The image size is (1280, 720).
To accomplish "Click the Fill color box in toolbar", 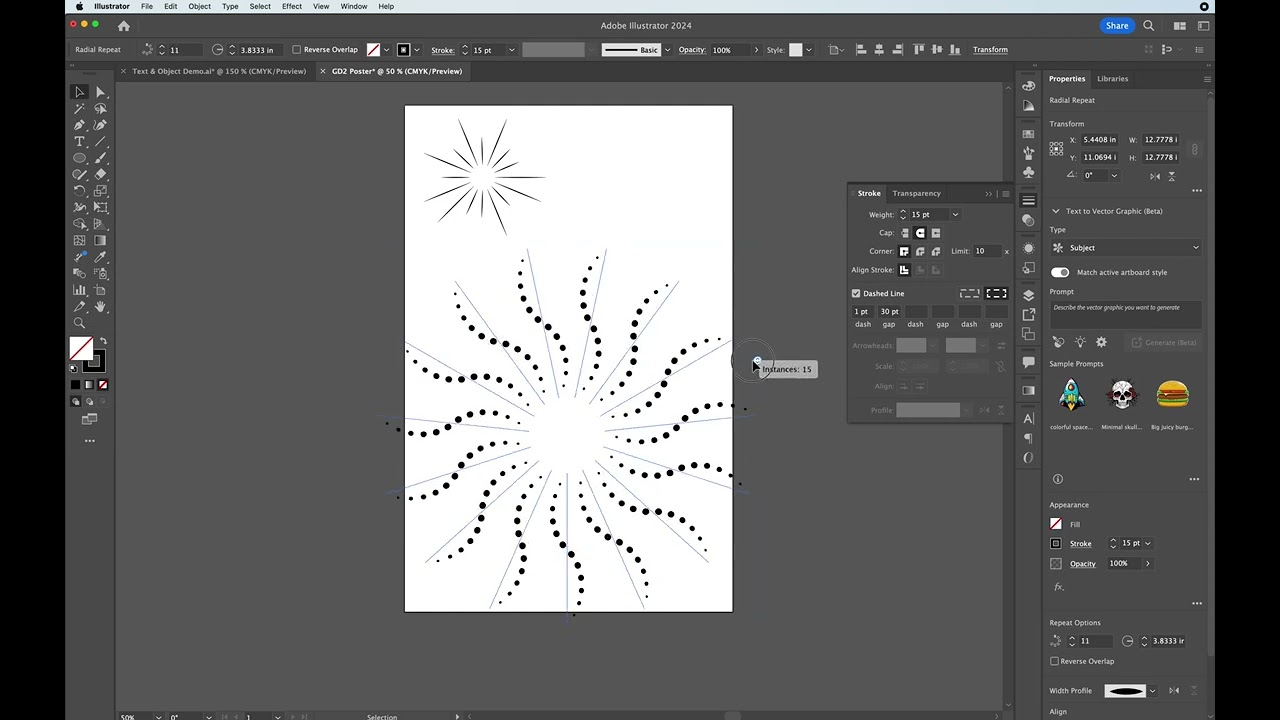I will (x=81, y=348).
